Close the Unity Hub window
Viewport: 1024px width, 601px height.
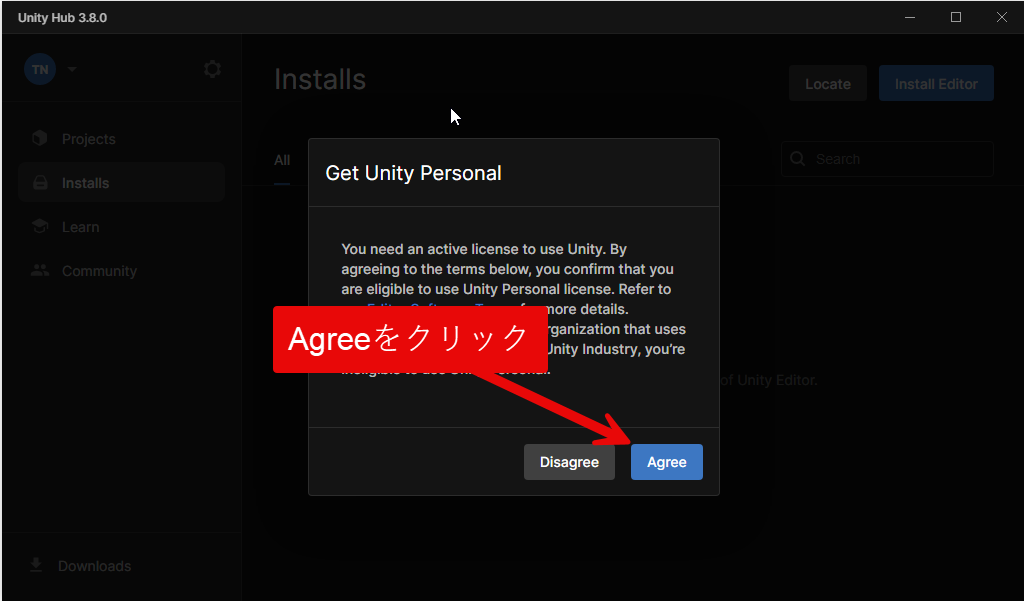pyautogui.click(x=1001, y=18)
